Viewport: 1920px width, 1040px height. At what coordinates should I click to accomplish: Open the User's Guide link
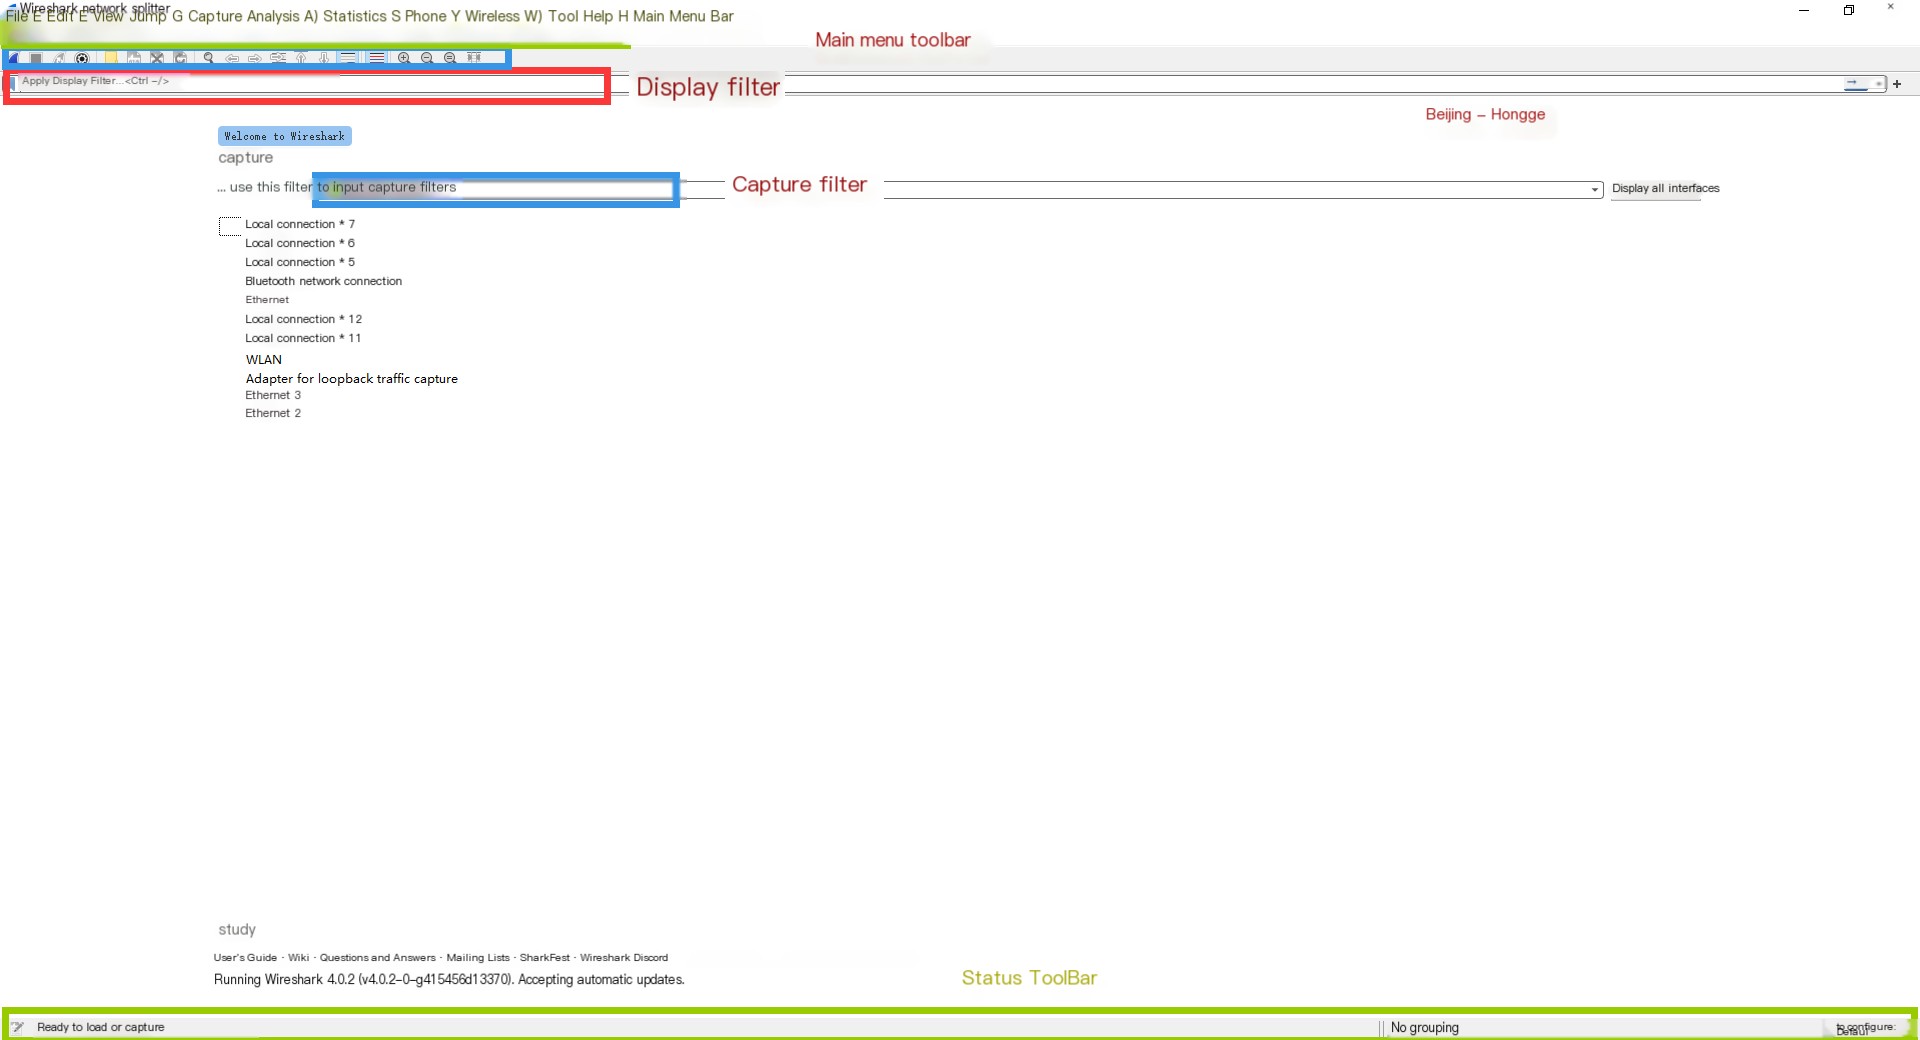point(245,958)
